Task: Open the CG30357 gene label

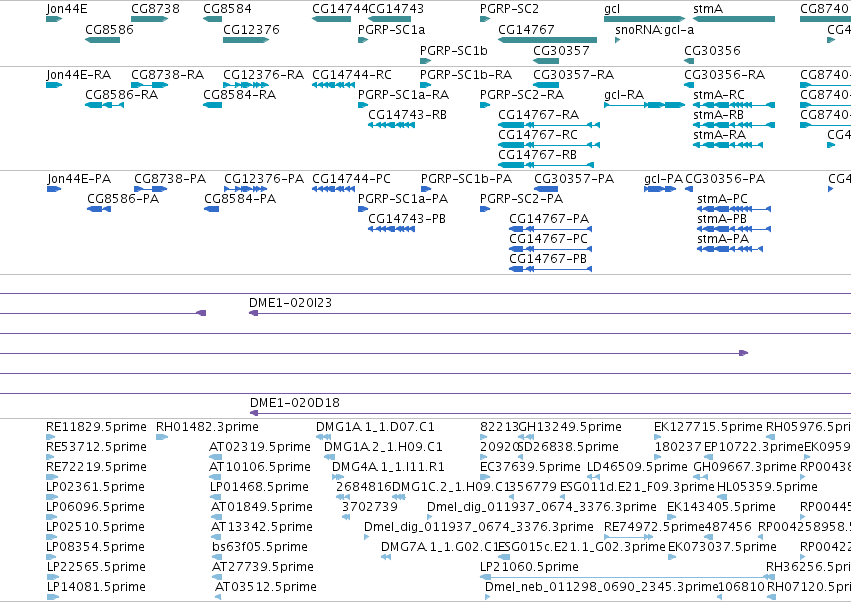Action: click(x=561, y=50)
